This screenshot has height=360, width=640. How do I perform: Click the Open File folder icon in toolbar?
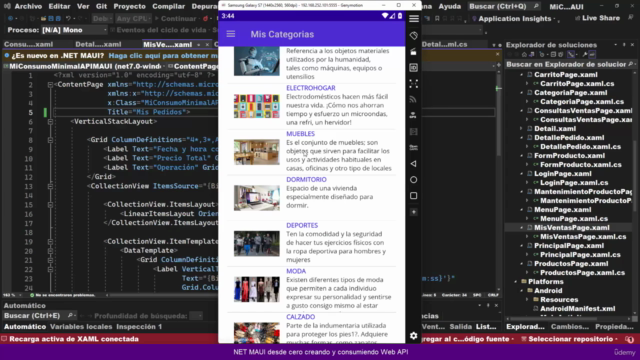coord(43,19)
